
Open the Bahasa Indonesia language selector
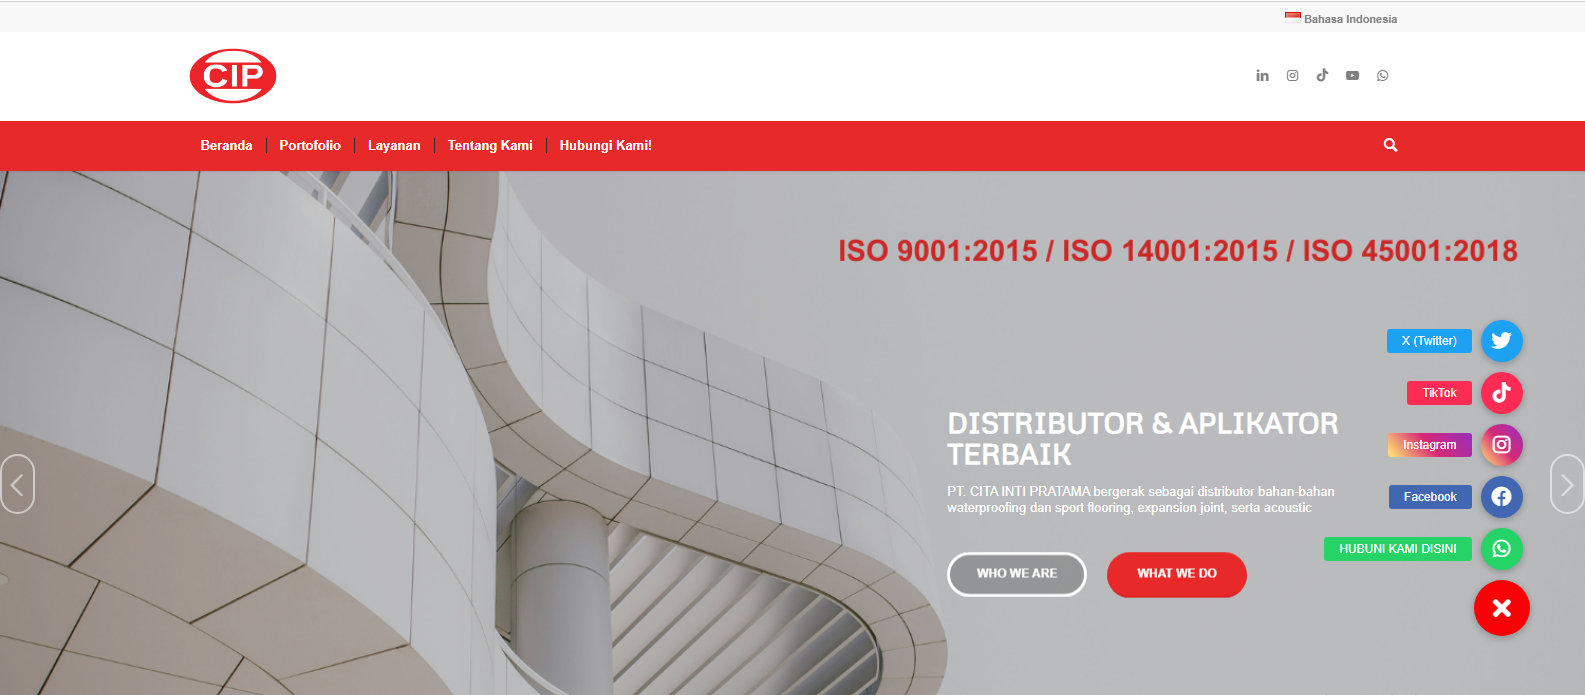(x=1342, y=19)
